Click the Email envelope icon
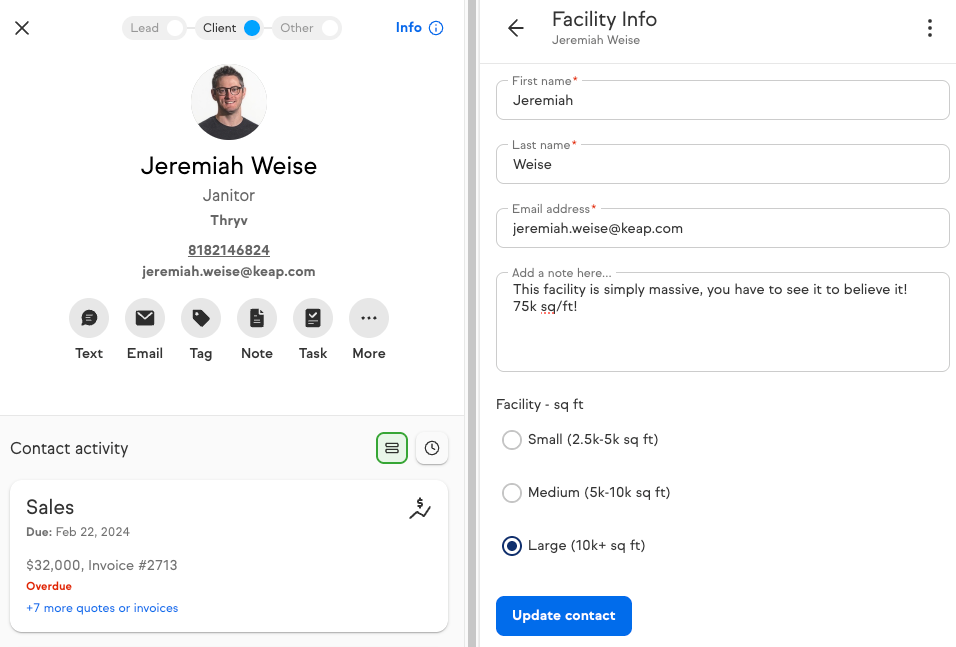 coord(145,318)
